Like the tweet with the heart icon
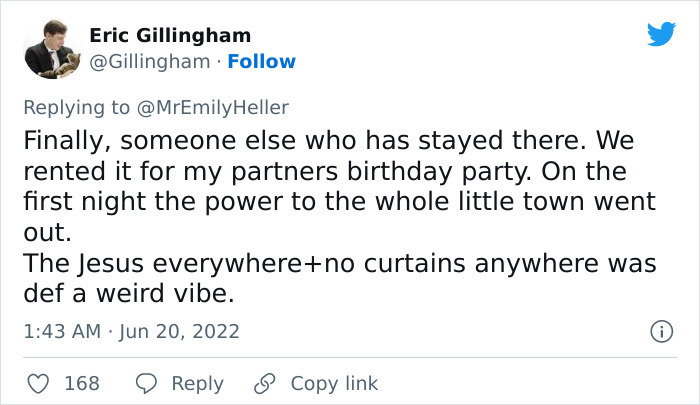700x405 pixels. click(x=37, y=383)
